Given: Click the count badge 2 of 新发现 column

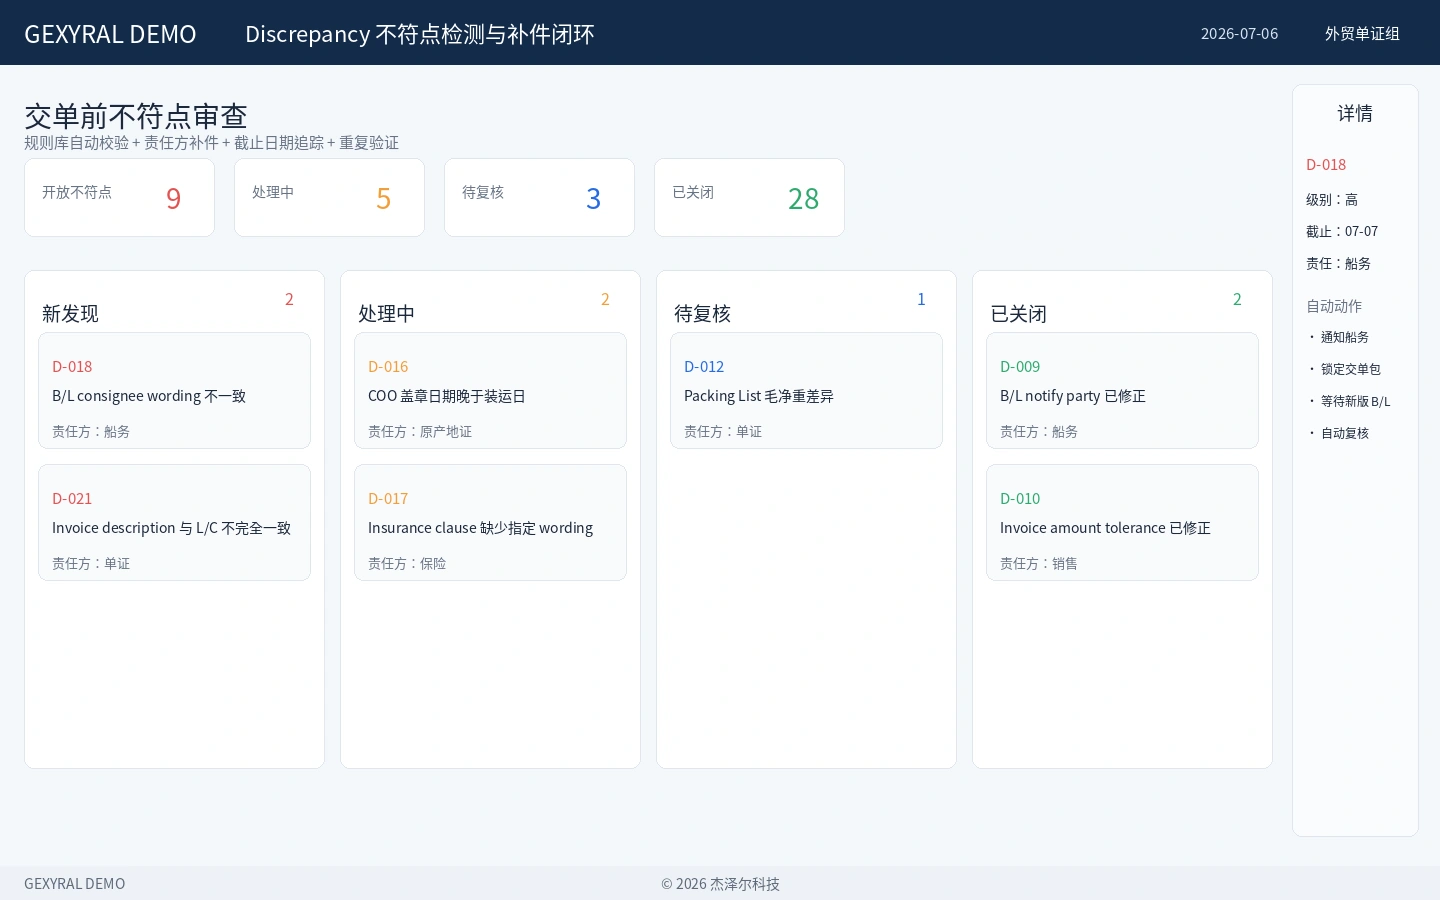Looking at the screenshot, I should click(x=289, y=299).
